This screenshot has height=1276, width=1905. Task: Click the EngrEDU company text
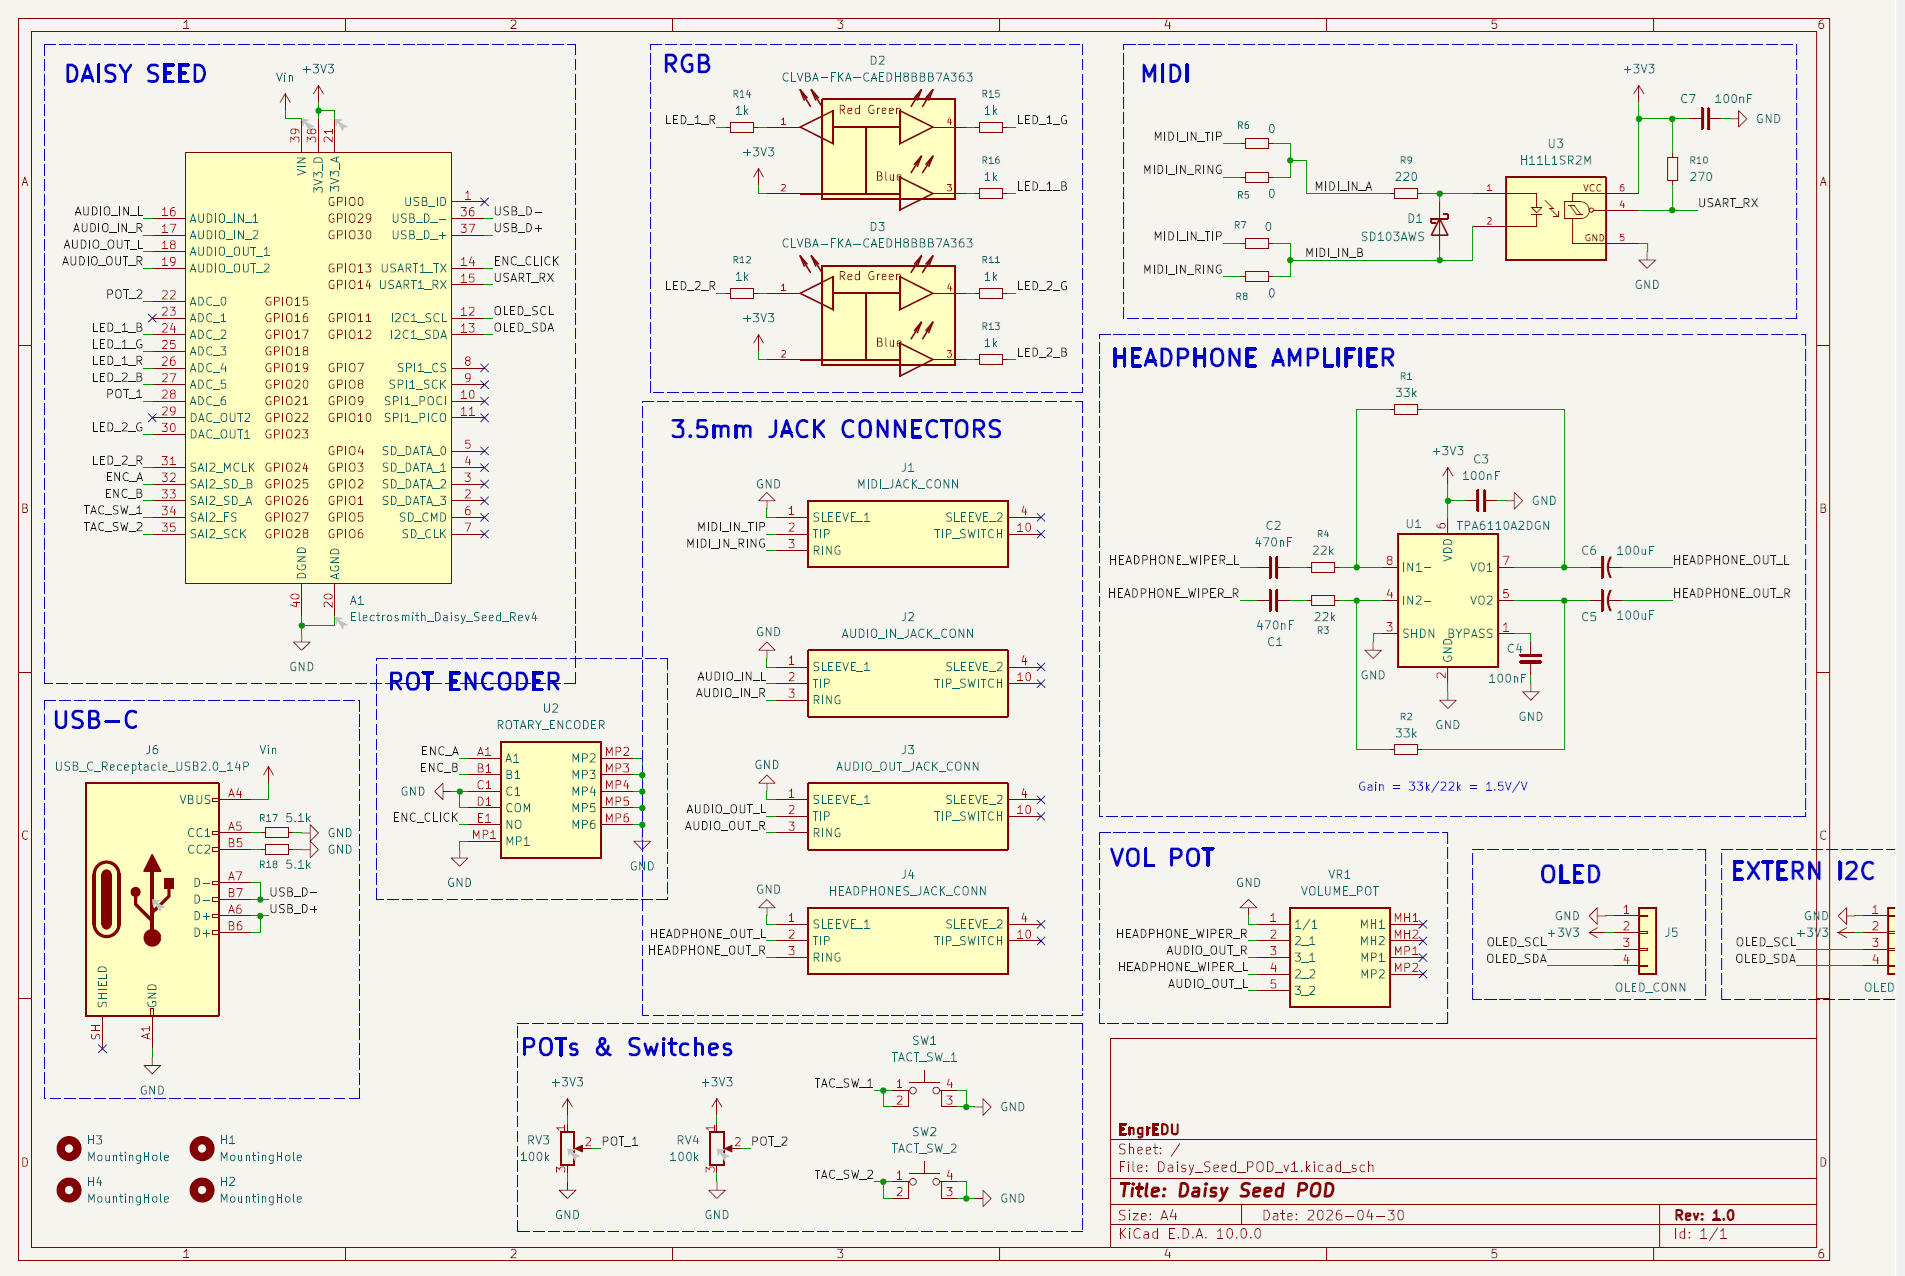pyautogui.click(x=1148, y=1130)
